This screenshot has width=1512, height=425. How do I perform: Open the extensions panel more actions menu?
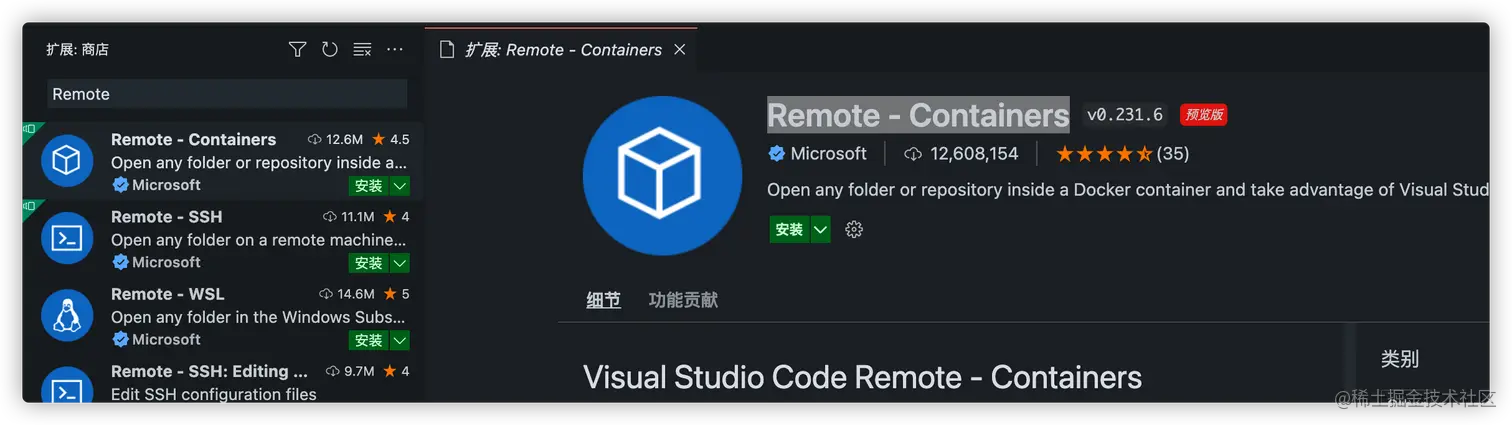coord(395,49)
